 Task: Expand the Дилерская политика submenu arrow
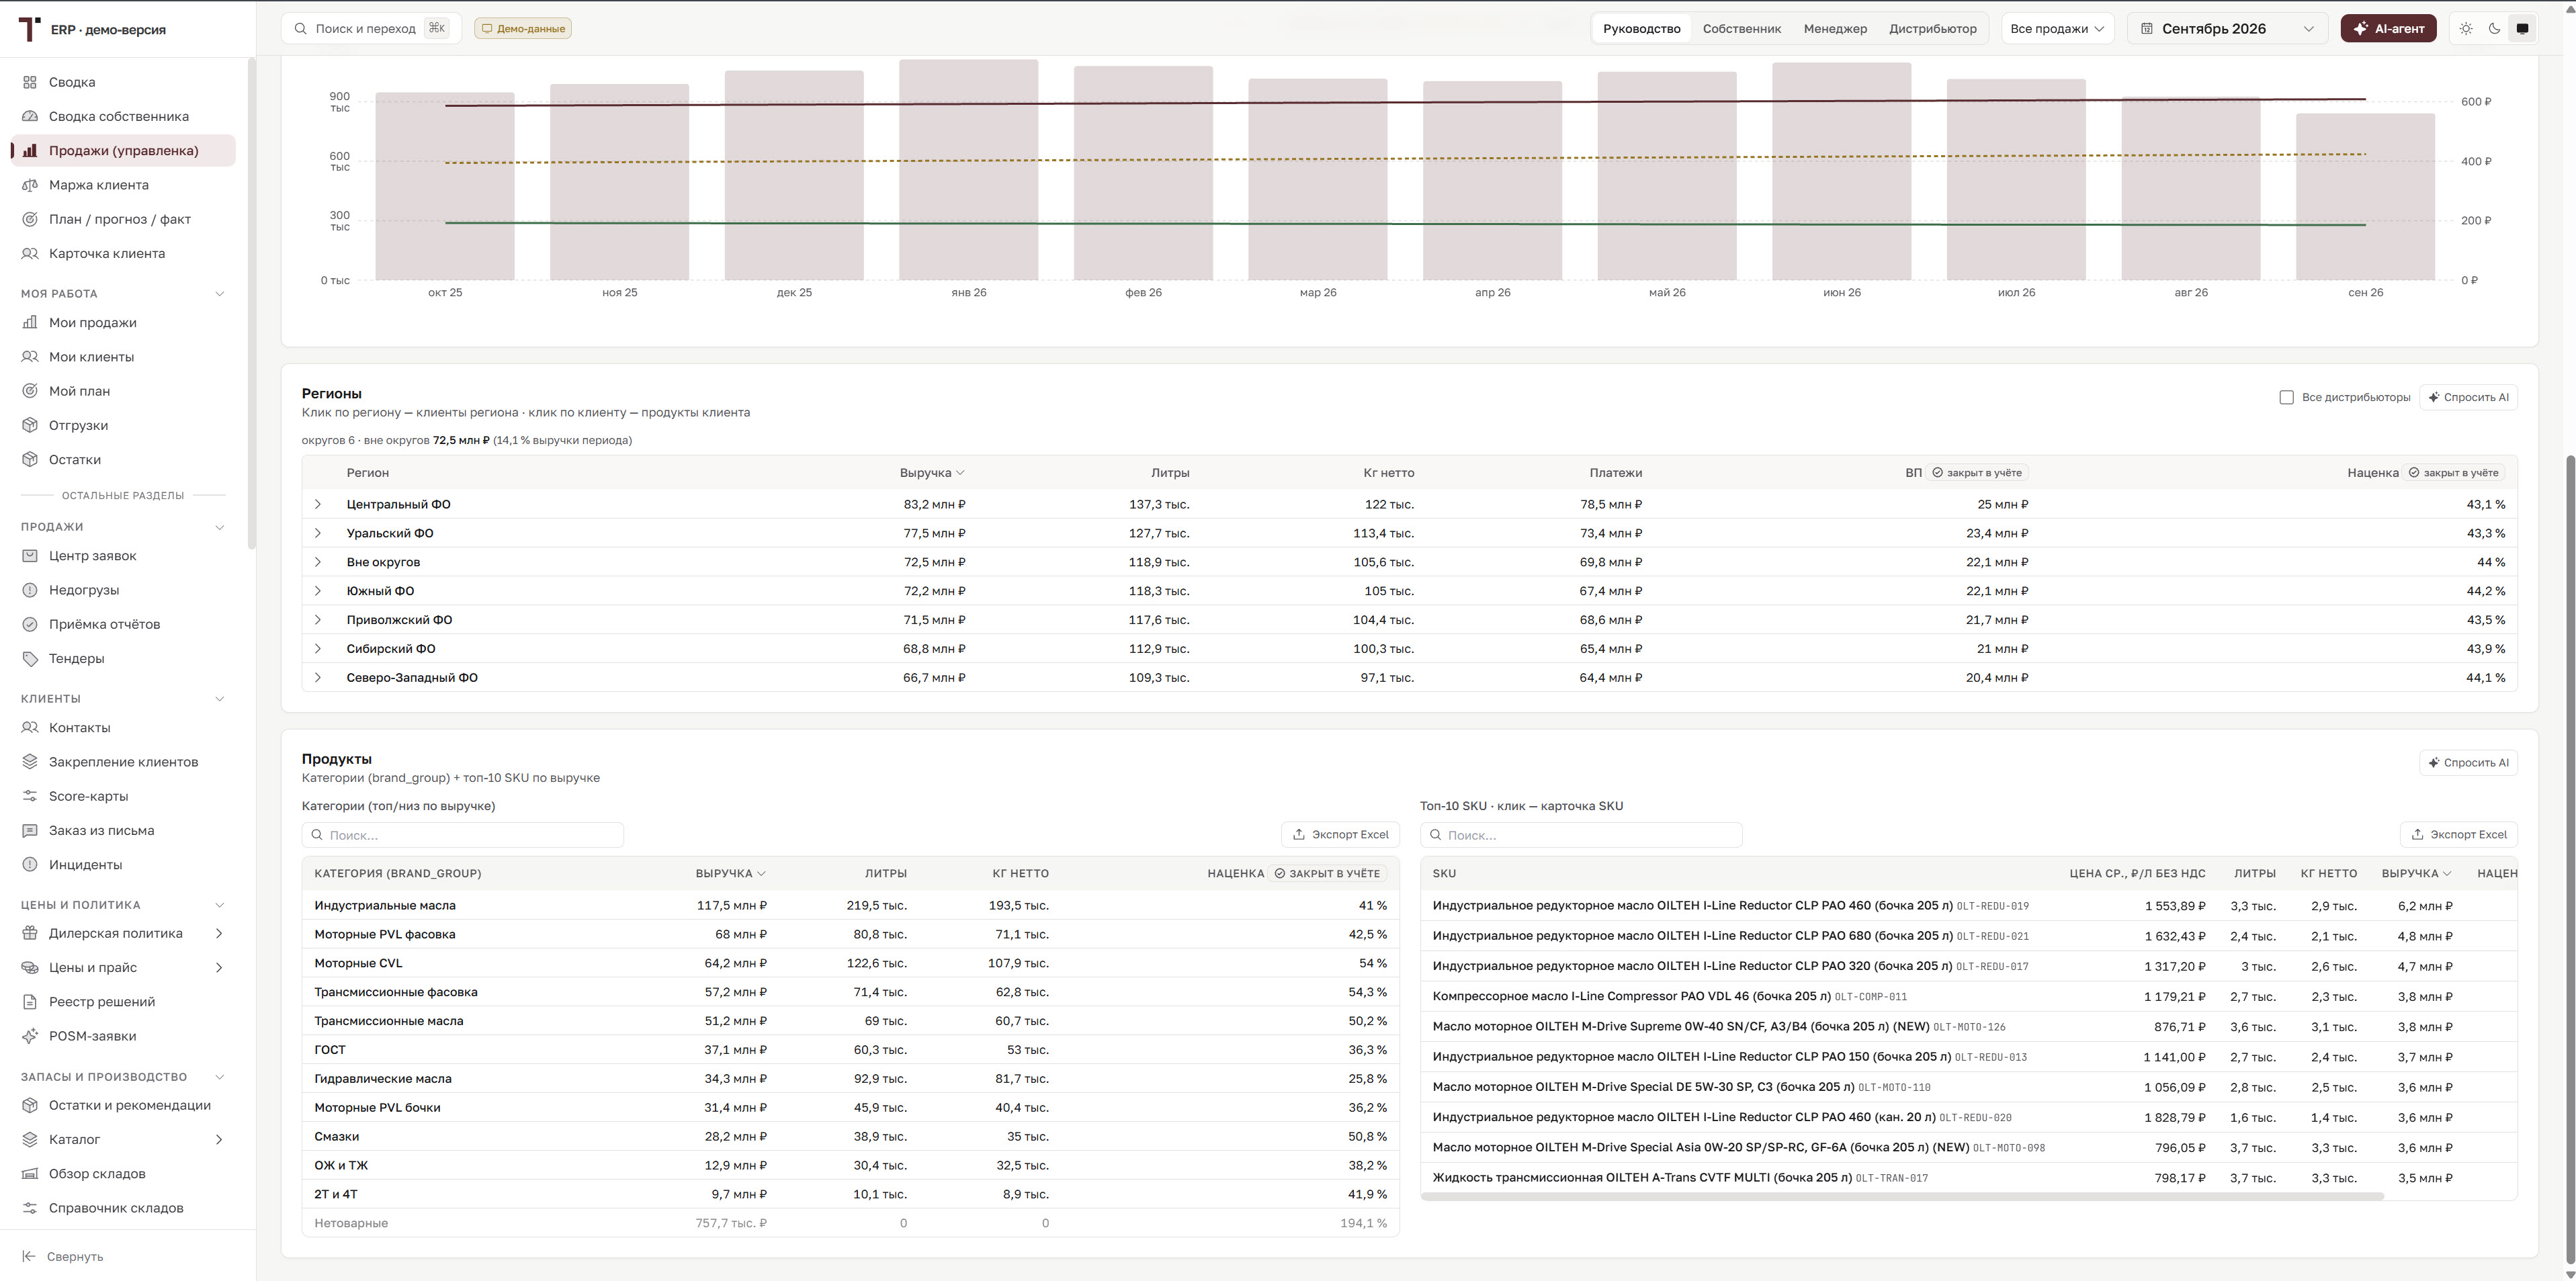point(219,933)
